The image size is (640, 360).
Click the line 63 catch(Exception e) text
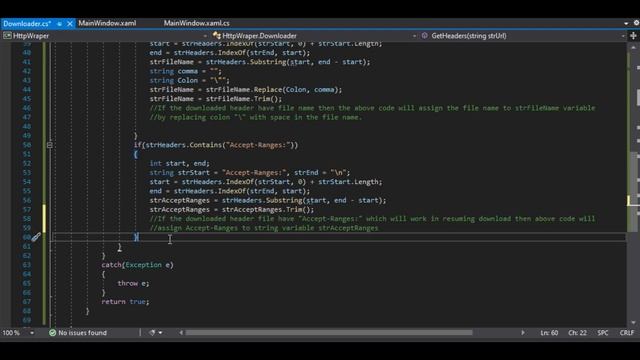coord(138,265)
